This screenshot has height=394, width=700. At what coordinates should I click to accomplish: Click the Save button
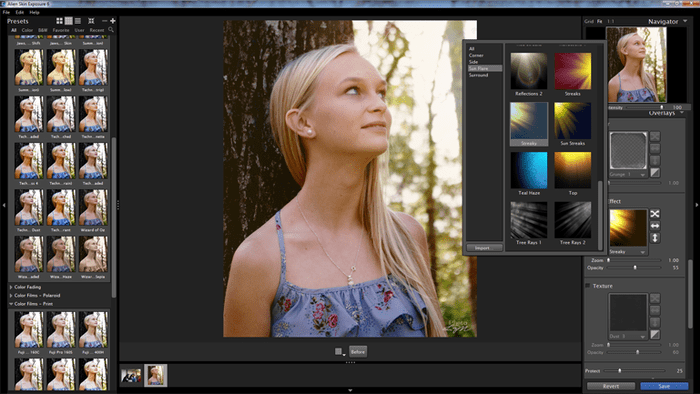[664, 386]
